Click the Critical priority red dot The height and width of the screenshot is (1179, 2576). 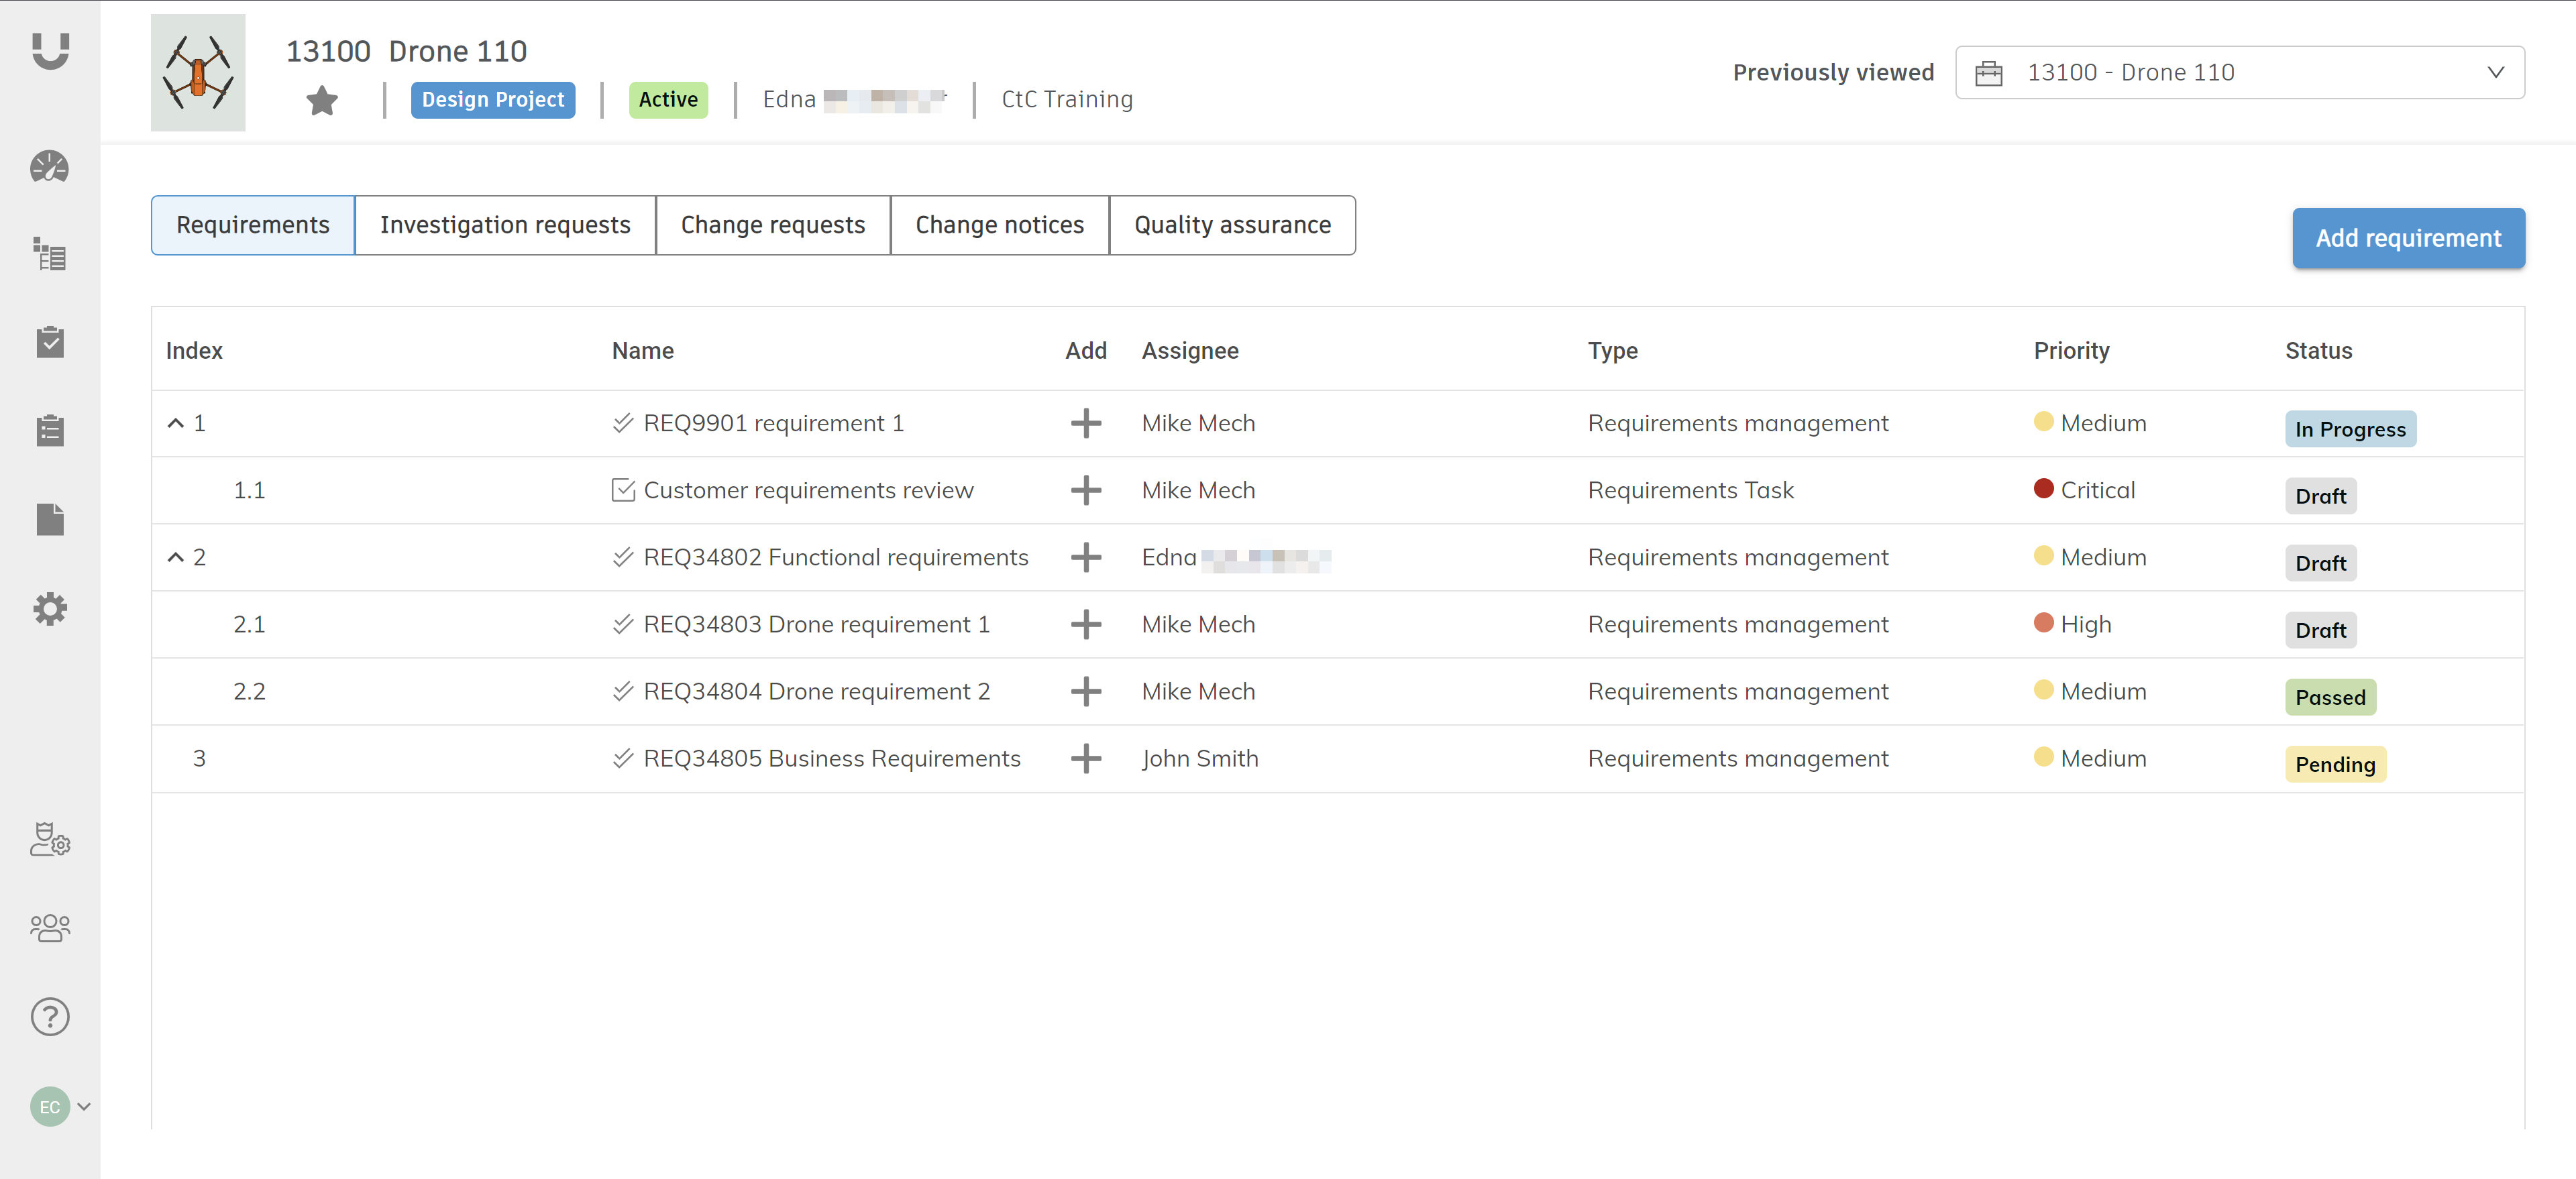coord(2043,489)
